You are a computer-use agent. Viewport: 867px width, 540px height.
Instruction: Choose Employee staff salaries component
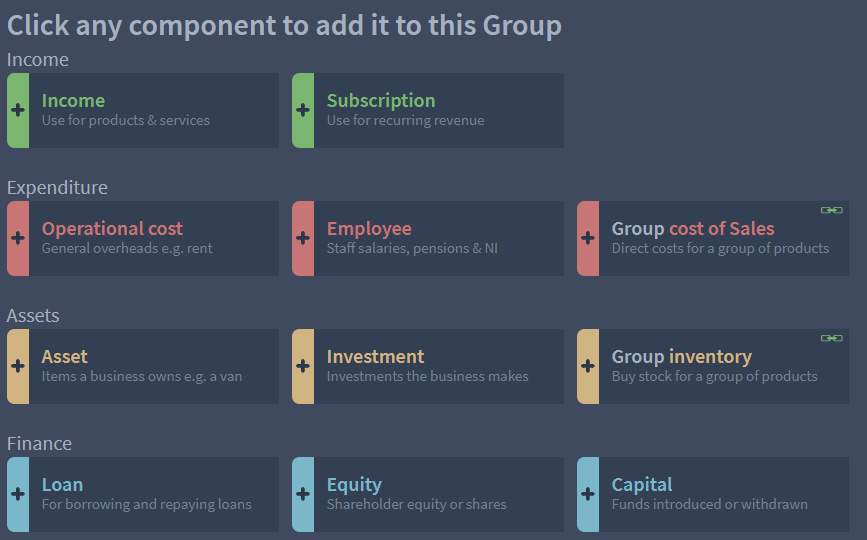[x=428, y=238]
